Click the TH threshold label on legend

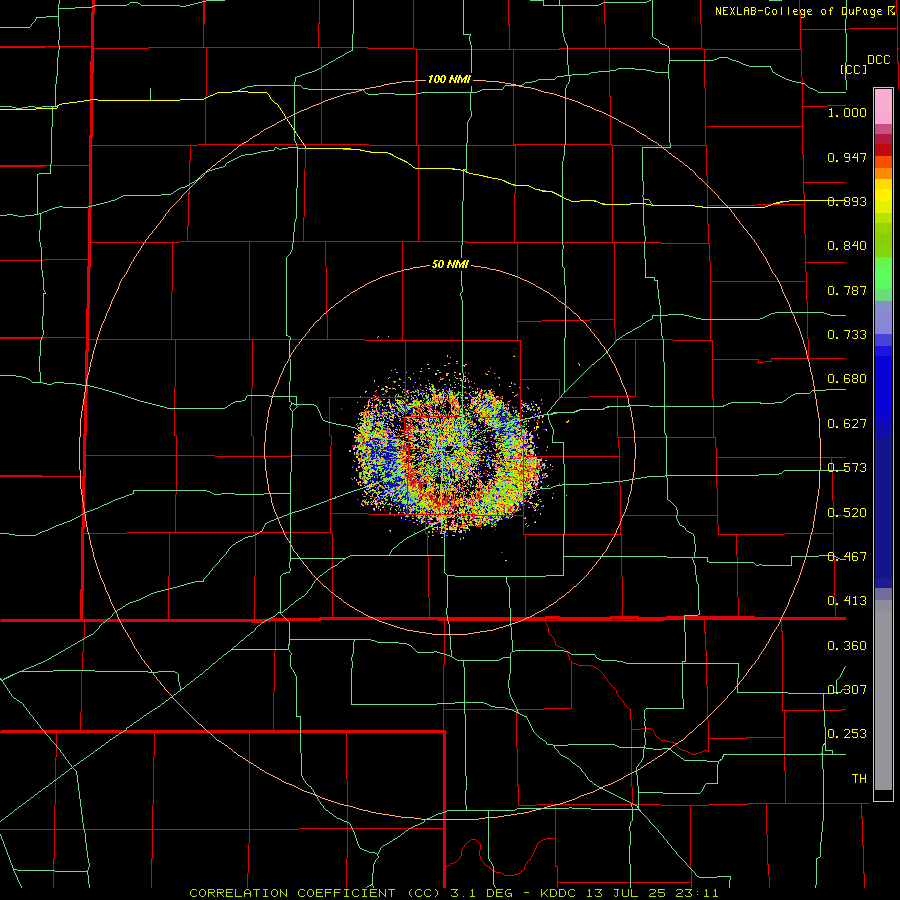859,779
